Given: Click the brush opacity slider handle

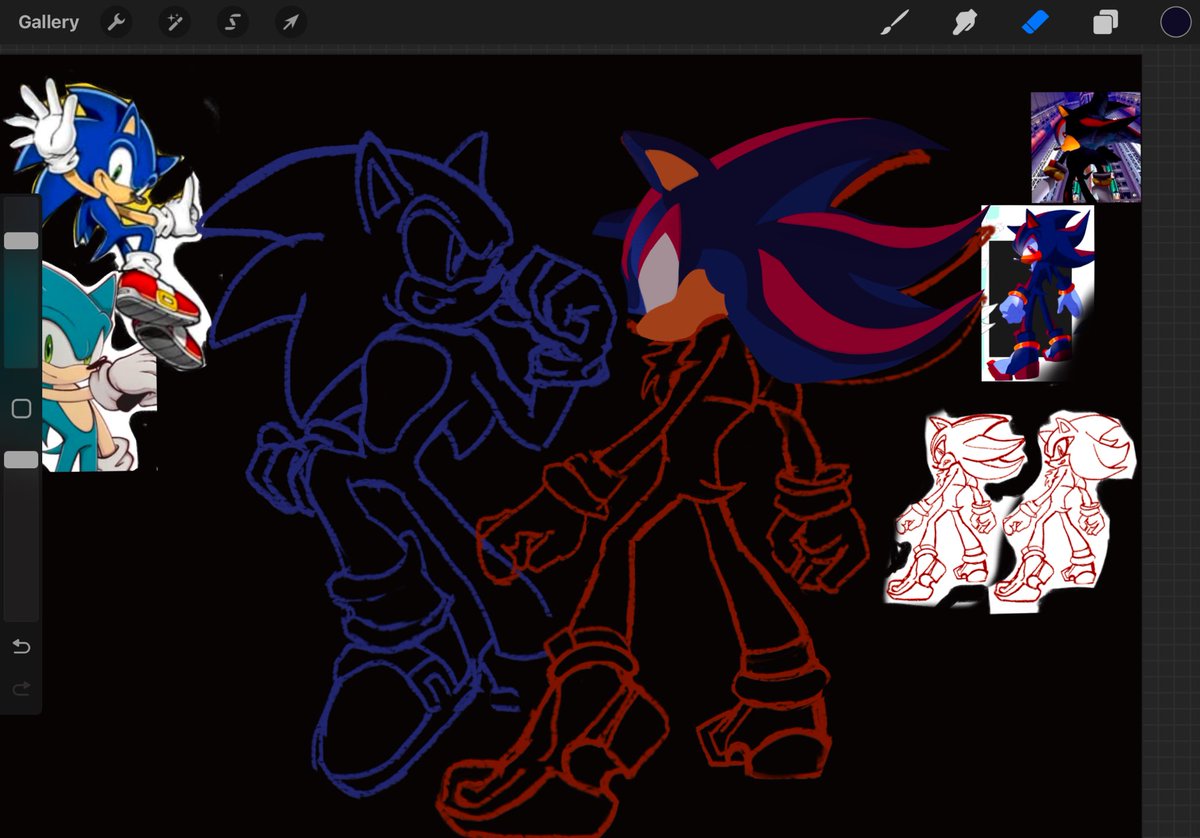Looking at the screenshot, I should [x=21, y=459].
